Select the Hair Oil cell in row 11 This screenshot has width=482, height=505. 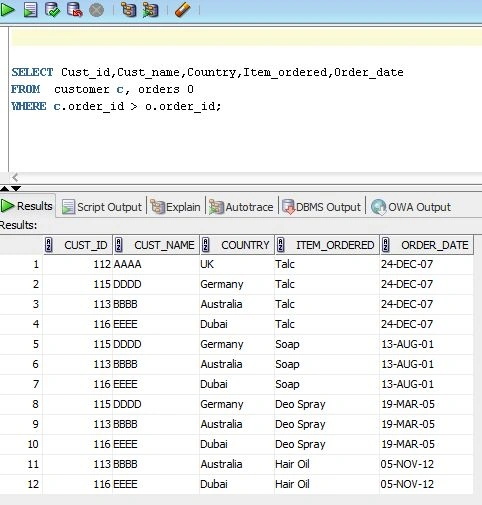tap(327, 464)
